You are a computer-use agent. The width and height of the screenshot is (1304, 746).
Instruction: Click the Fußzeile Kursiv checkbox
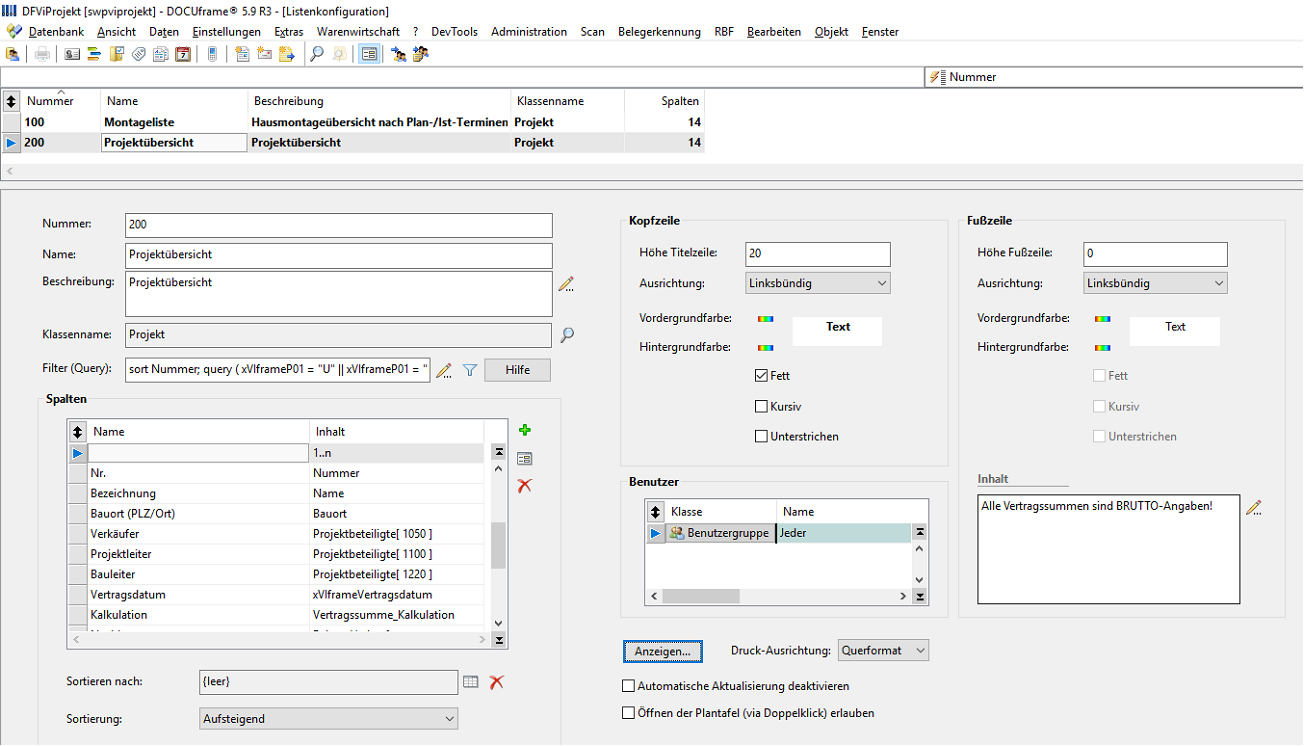click(x=1099, y=407)
